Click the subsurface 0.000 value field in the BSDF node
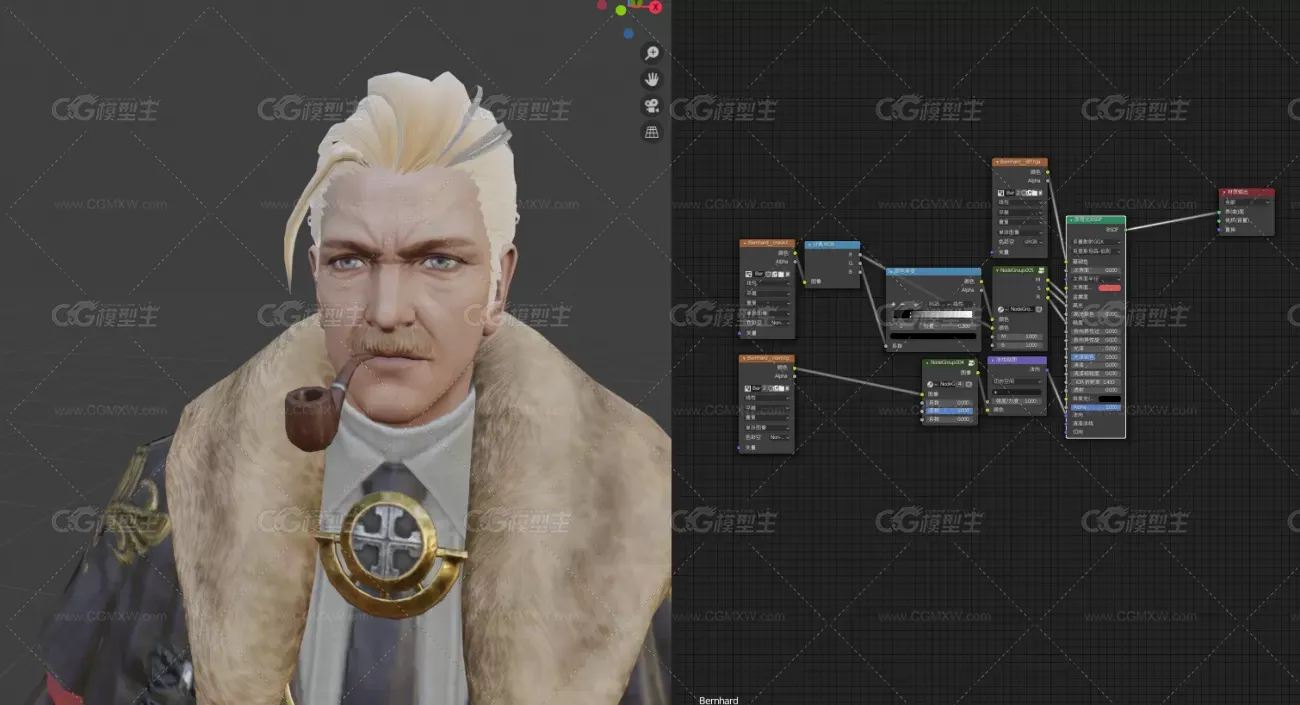 point(1096,270)
